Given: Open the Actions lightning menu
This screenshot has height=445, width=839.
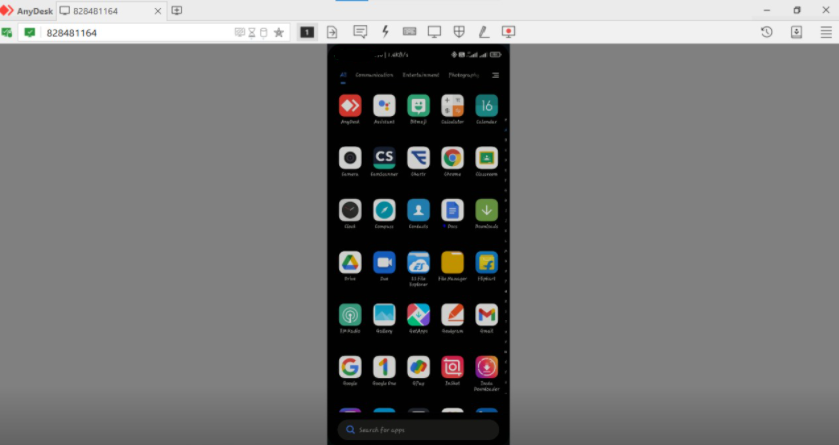Looking at the screenshot, I should coord(385,32).
